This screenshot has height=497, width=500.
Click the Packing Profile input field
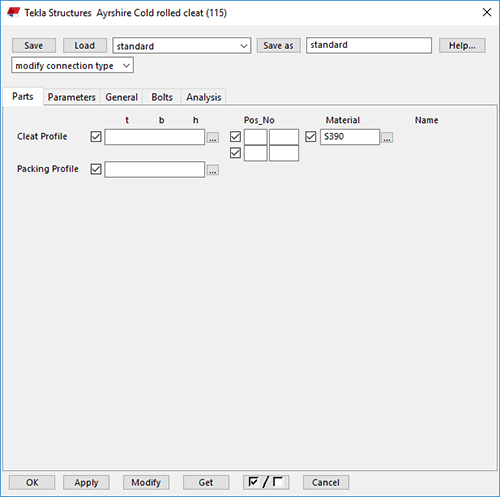point(155,169)
